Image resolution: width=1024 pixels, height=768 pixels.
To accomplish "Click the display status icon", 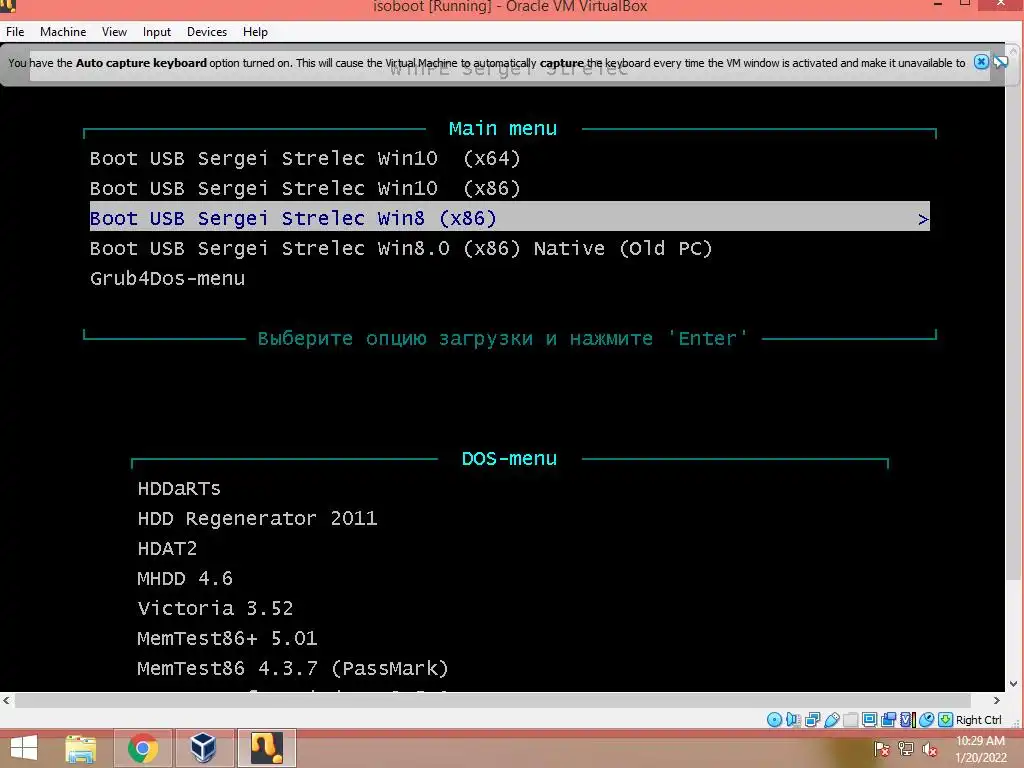I will 869,720.
